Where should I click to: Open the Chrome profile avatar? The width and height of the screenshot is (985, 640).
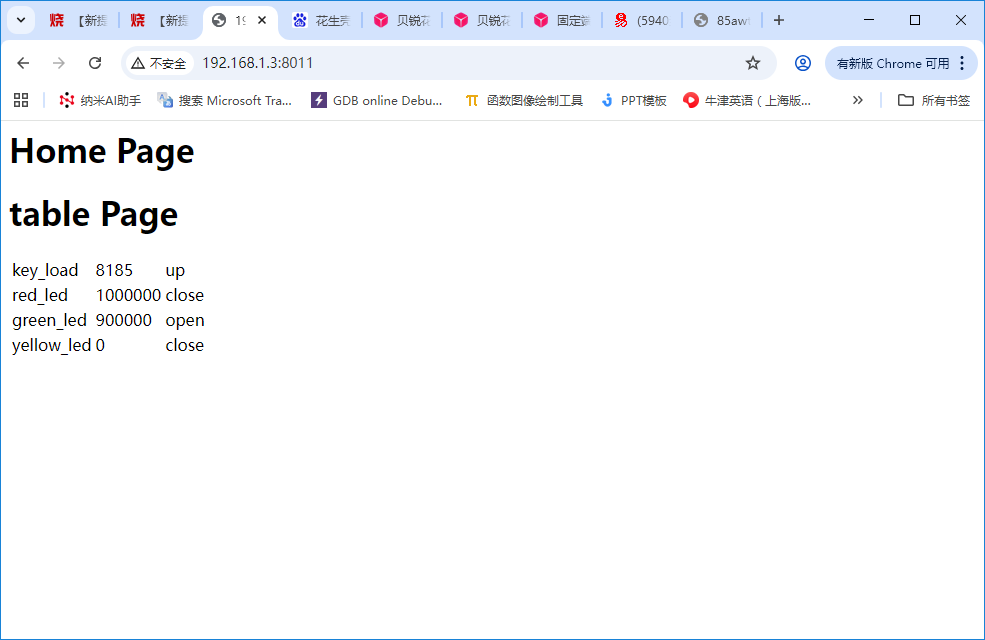(802, 63)
